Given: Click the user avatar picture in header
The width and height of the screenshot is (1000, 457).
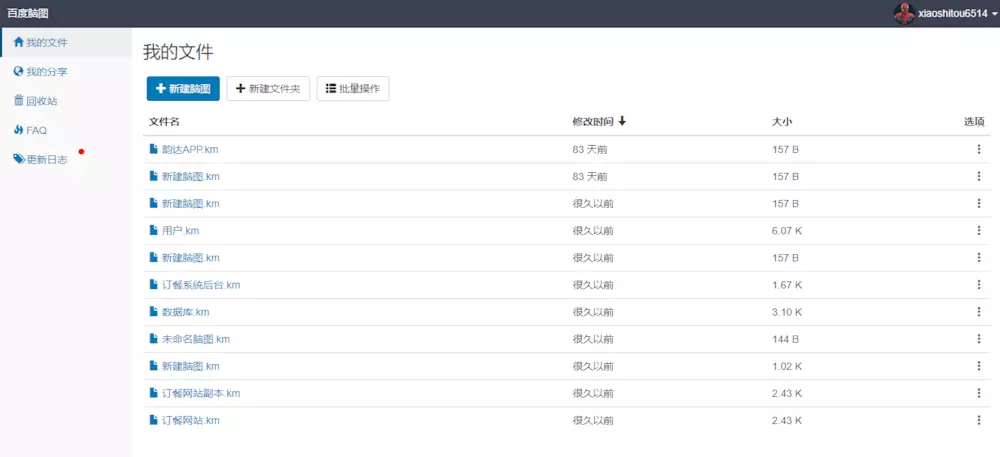Looking at the screenshot, I should click(904, 13).
